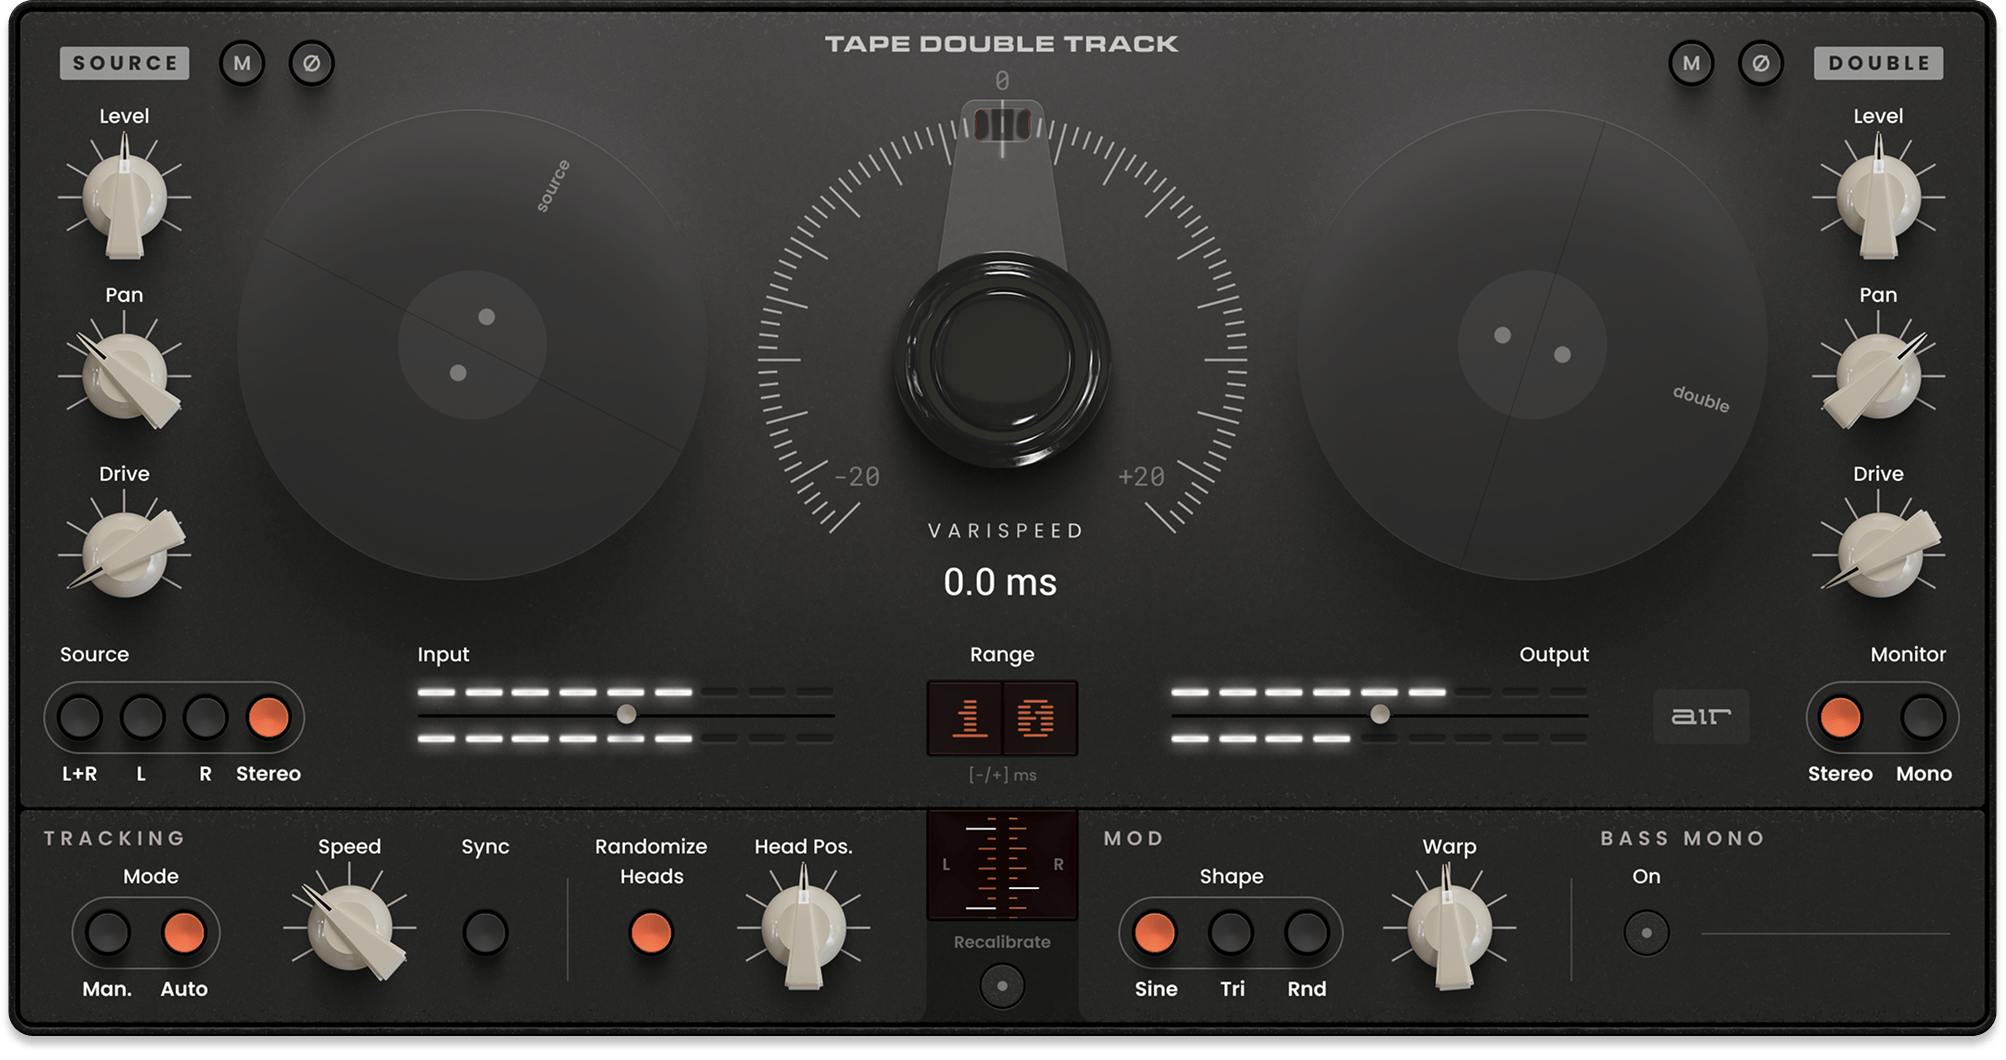This screenshot has height=1060, width=2006.
Task: Set Tracking Mode to Man.
Action: (108, 930)
